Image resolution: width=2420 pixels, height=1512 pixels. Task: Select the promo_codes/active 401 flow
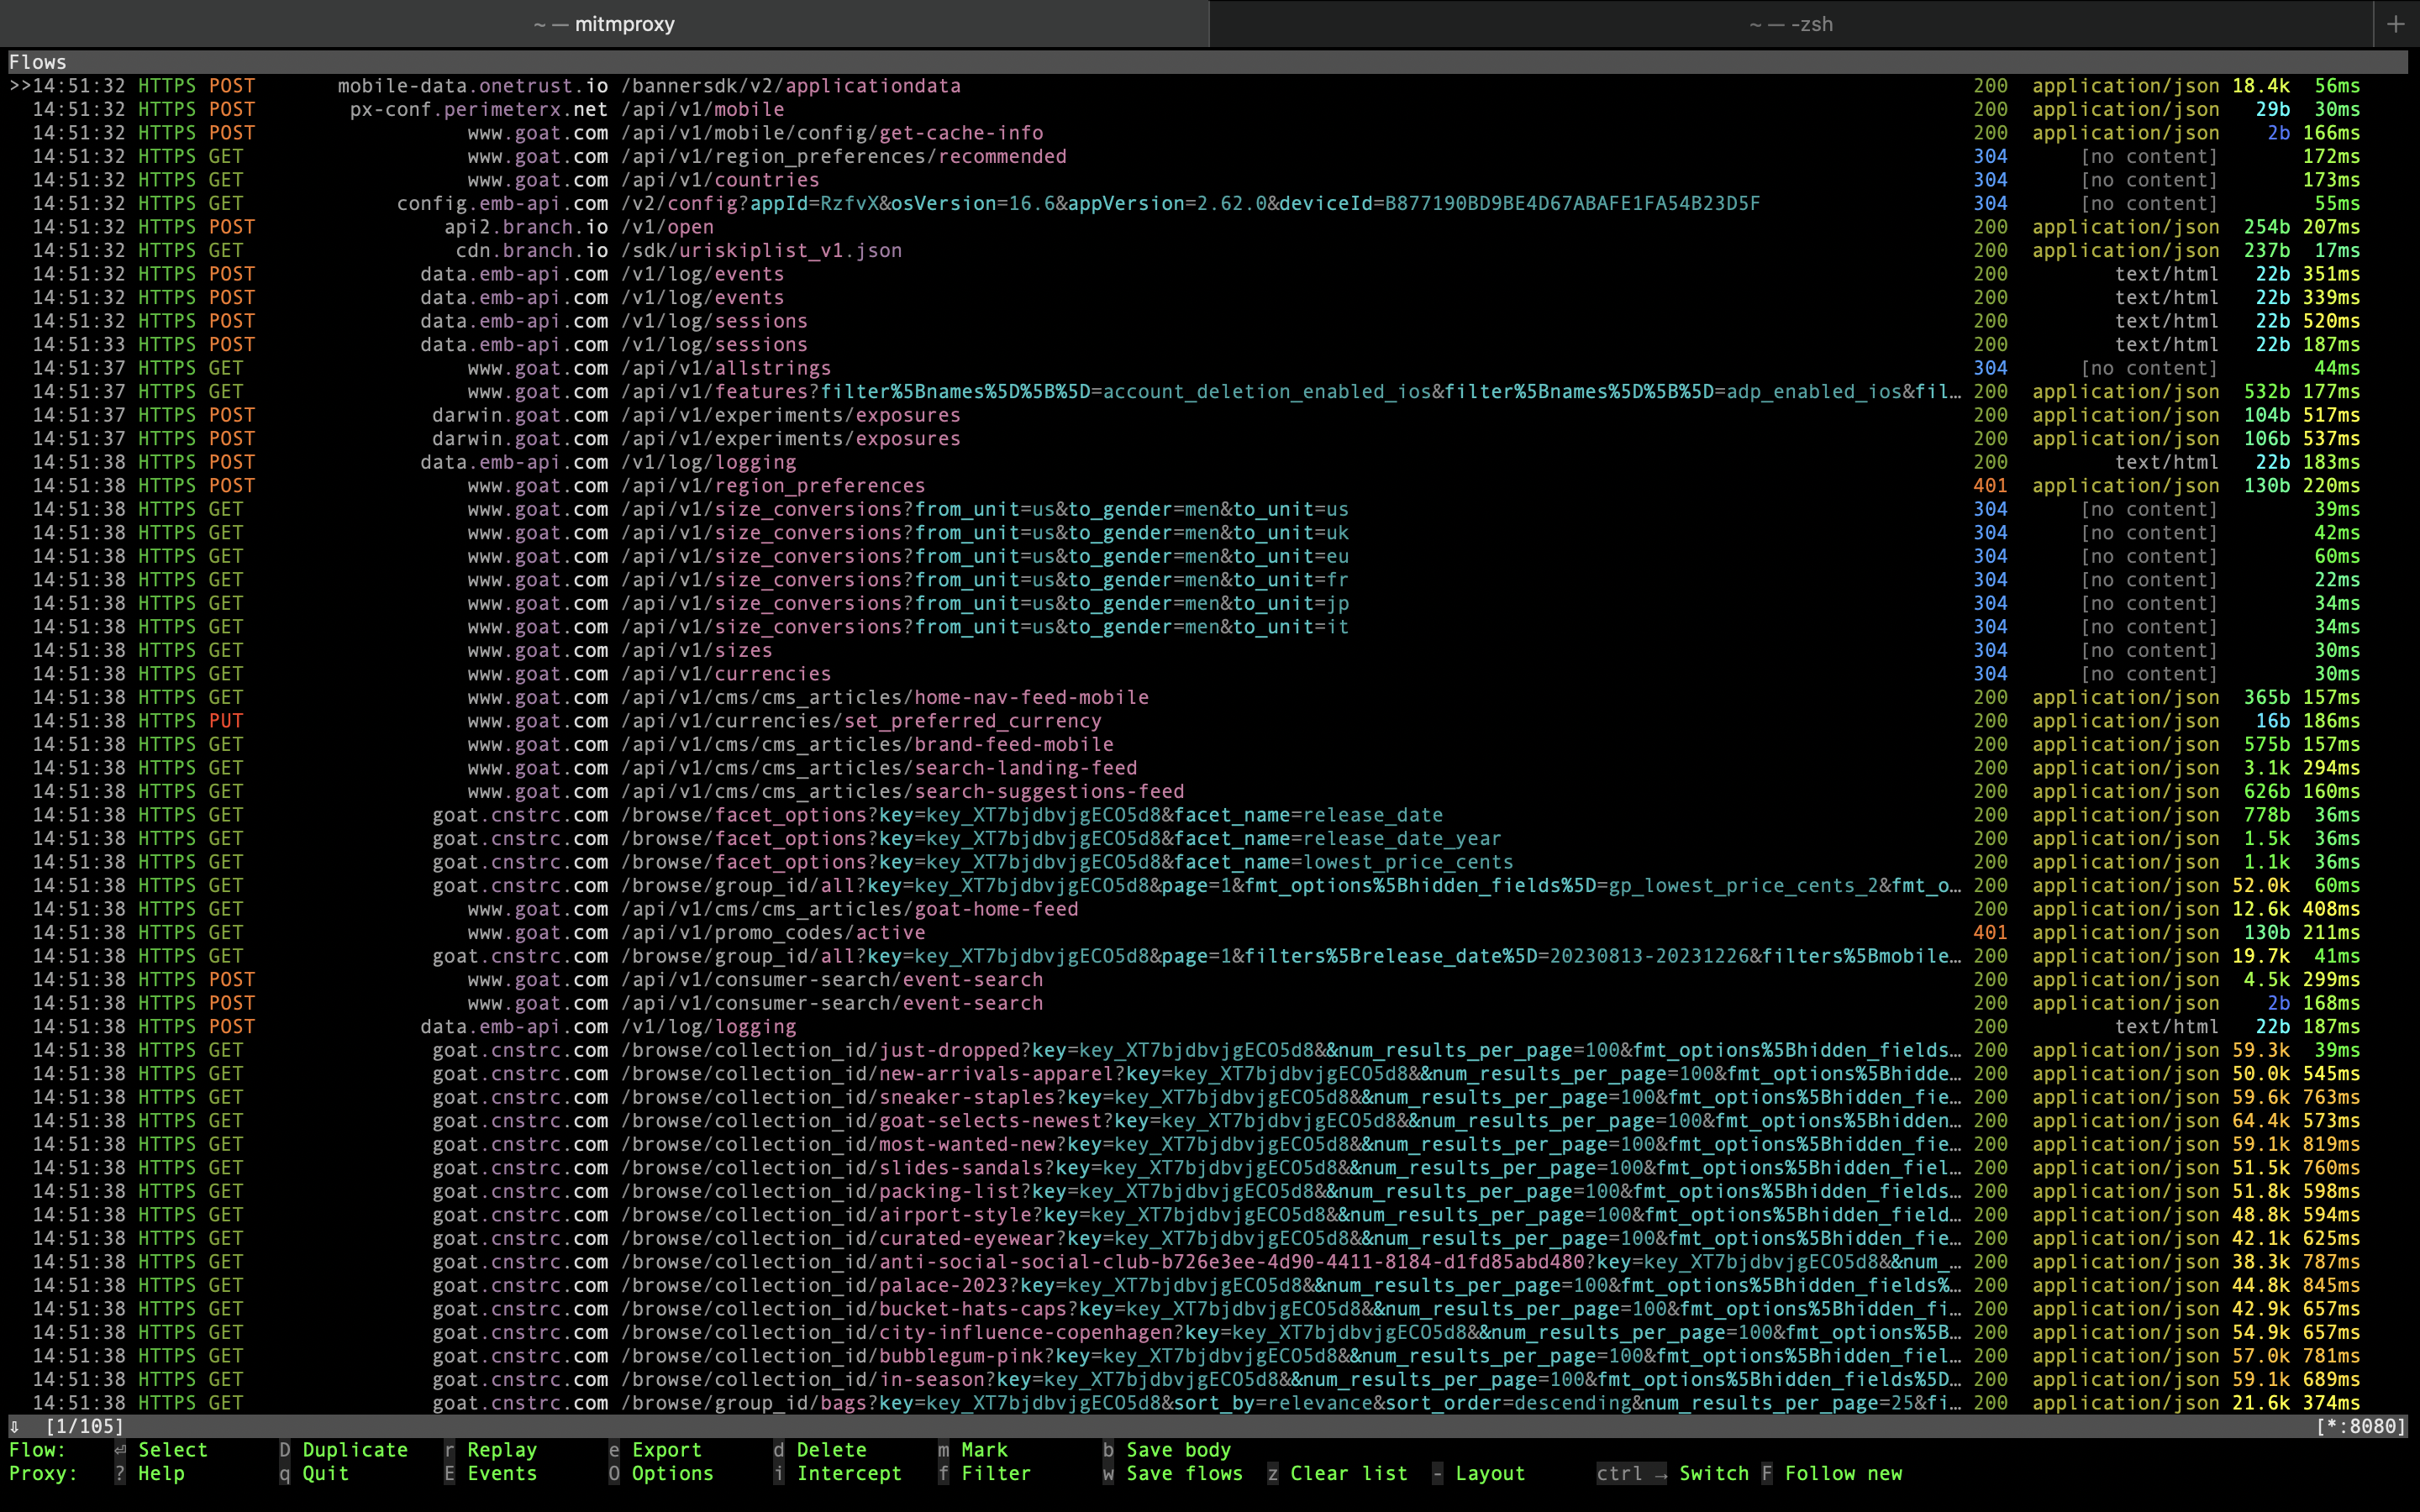tap(1208, 932)
